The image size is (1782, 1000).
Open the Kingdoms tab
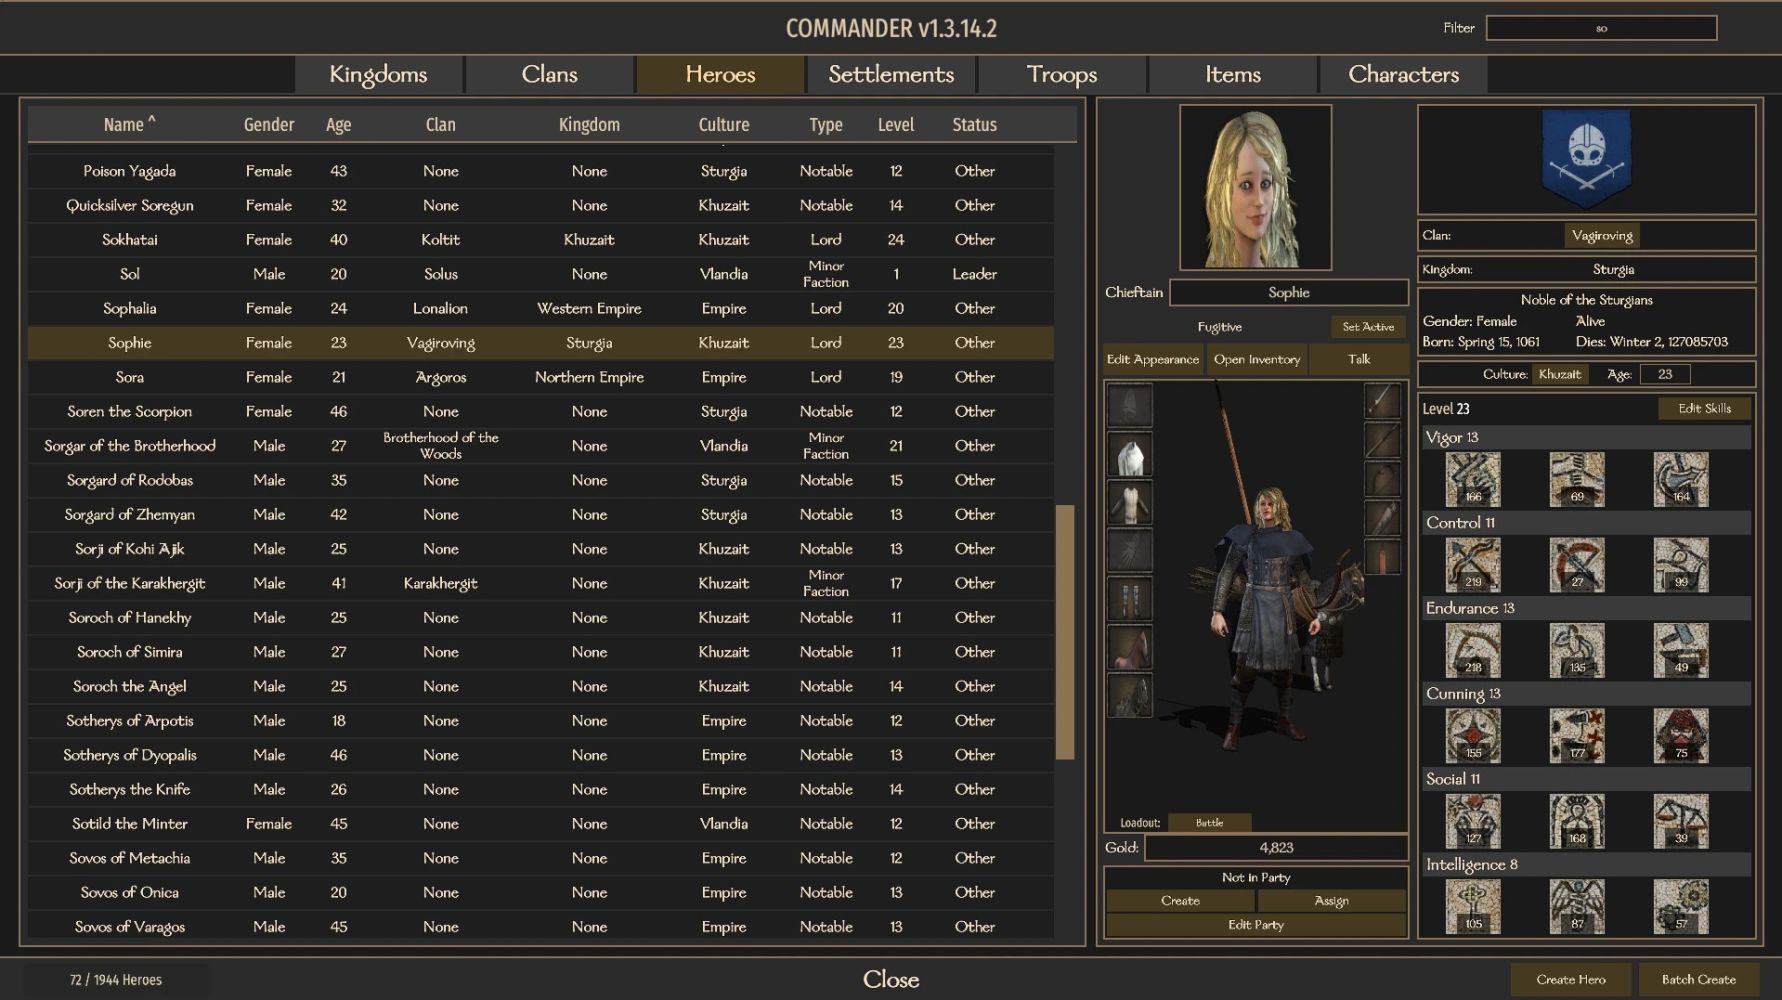tap(378, 75)
